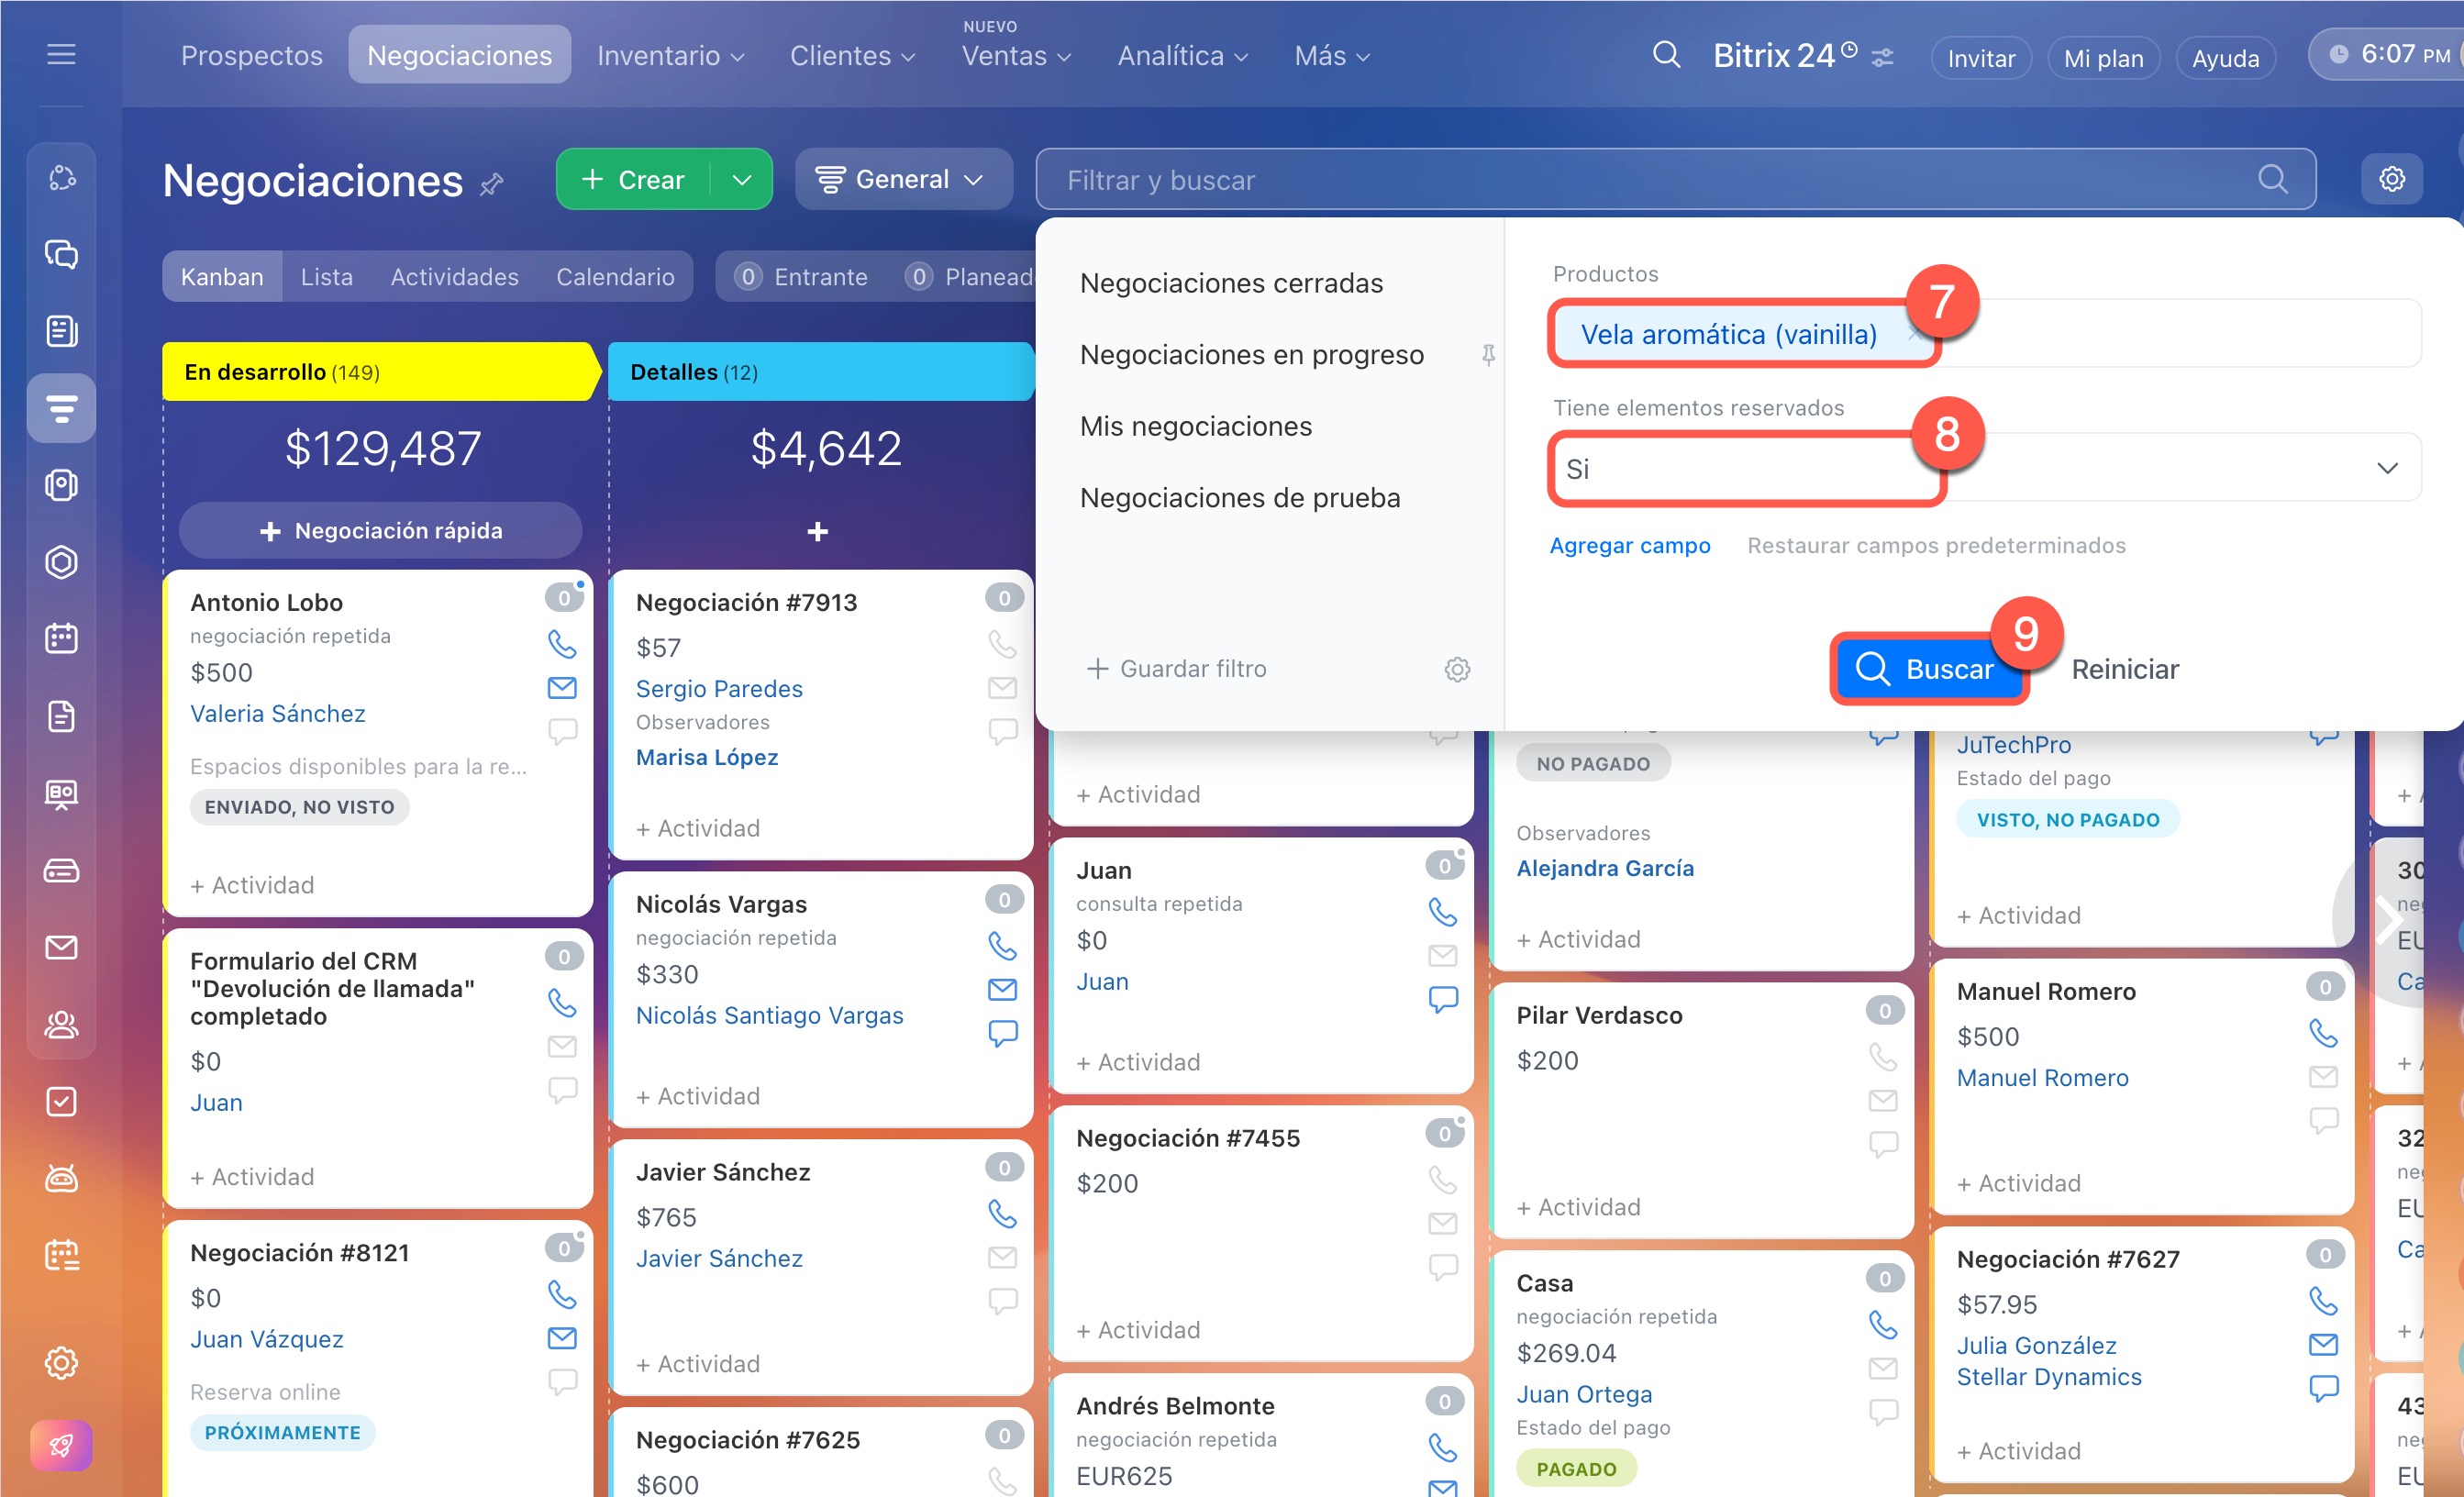This screenshot has height=1497, width=2464.
Task: Click the hamburger menu icon
Action: coord(61,54)
